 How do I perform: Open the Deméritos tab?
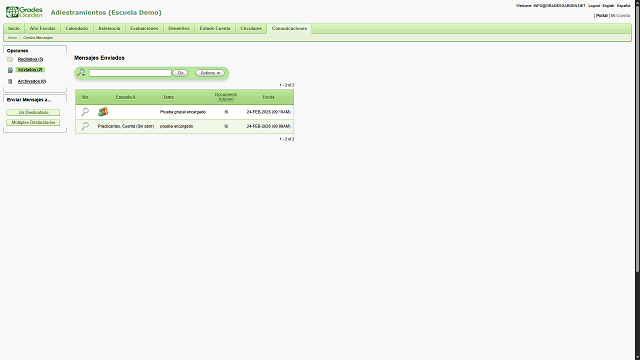(x=179, y=28)
